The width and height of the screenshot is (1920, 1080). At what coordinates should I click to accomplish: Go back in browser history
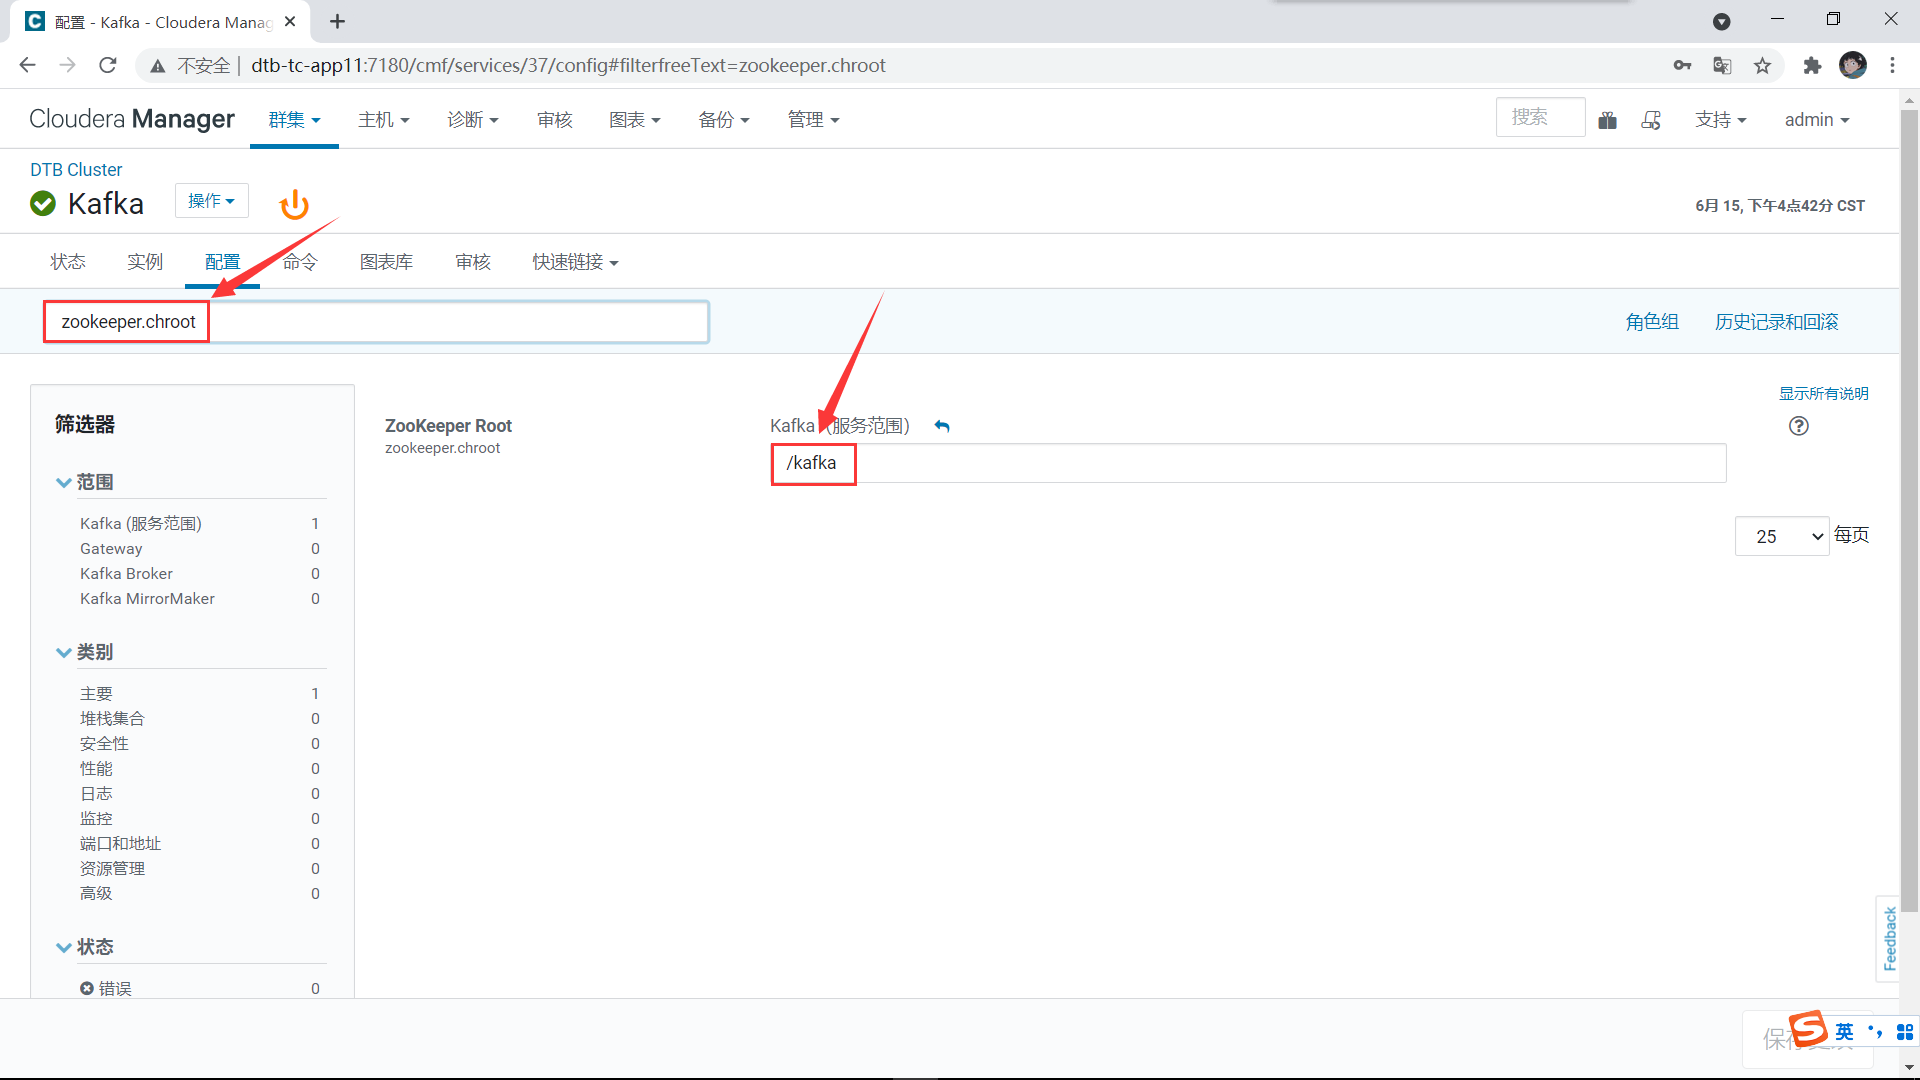pyautogui.click(x=27, y=65)
